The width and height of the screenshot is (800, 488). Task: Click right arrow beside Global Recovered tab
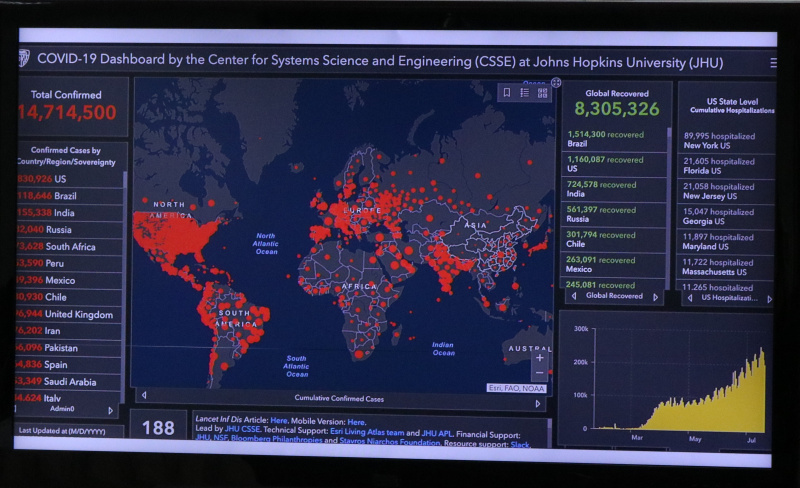[x=656, y=297]
